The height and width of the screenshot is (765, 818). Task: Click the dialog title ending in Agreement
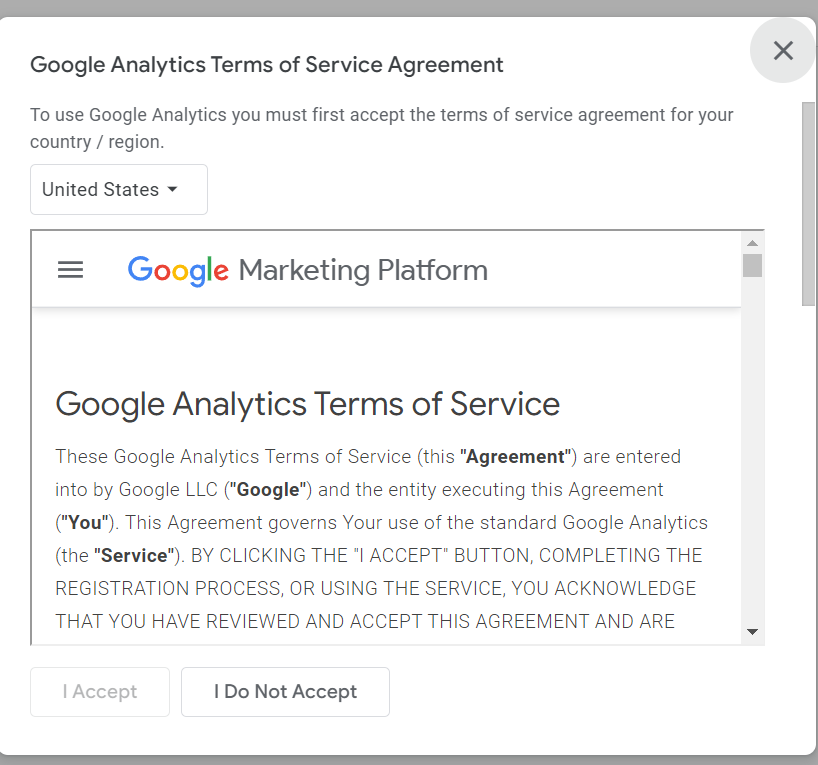tap(267, 65)
